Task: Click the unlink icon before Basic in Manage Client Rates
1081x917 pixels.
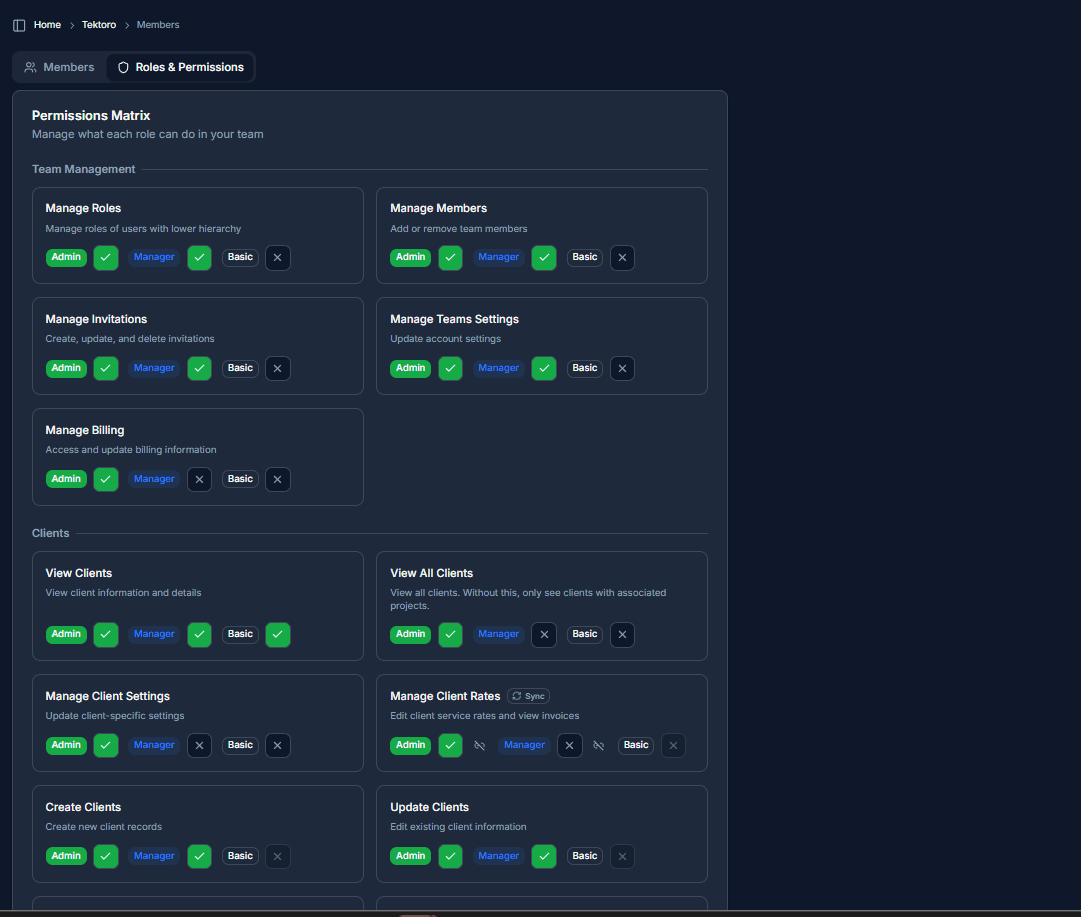Action: [598, 746]
